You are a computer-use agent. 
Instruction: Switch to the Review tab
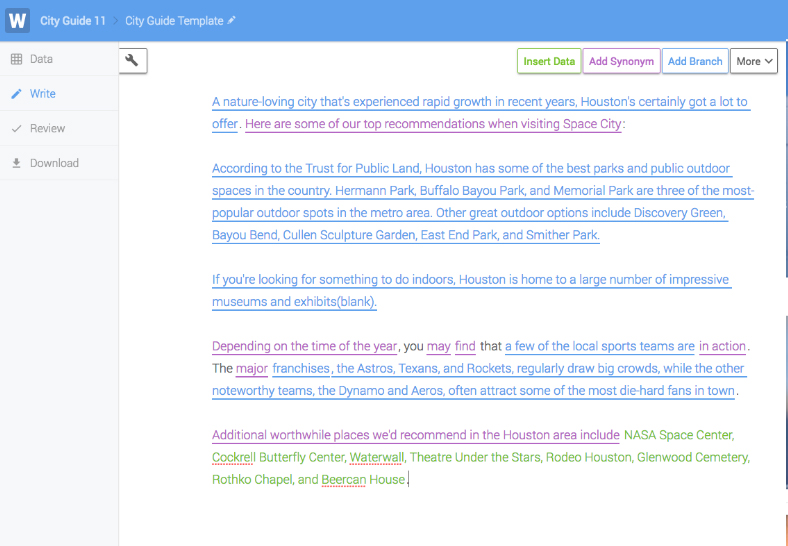pos(47,129)
